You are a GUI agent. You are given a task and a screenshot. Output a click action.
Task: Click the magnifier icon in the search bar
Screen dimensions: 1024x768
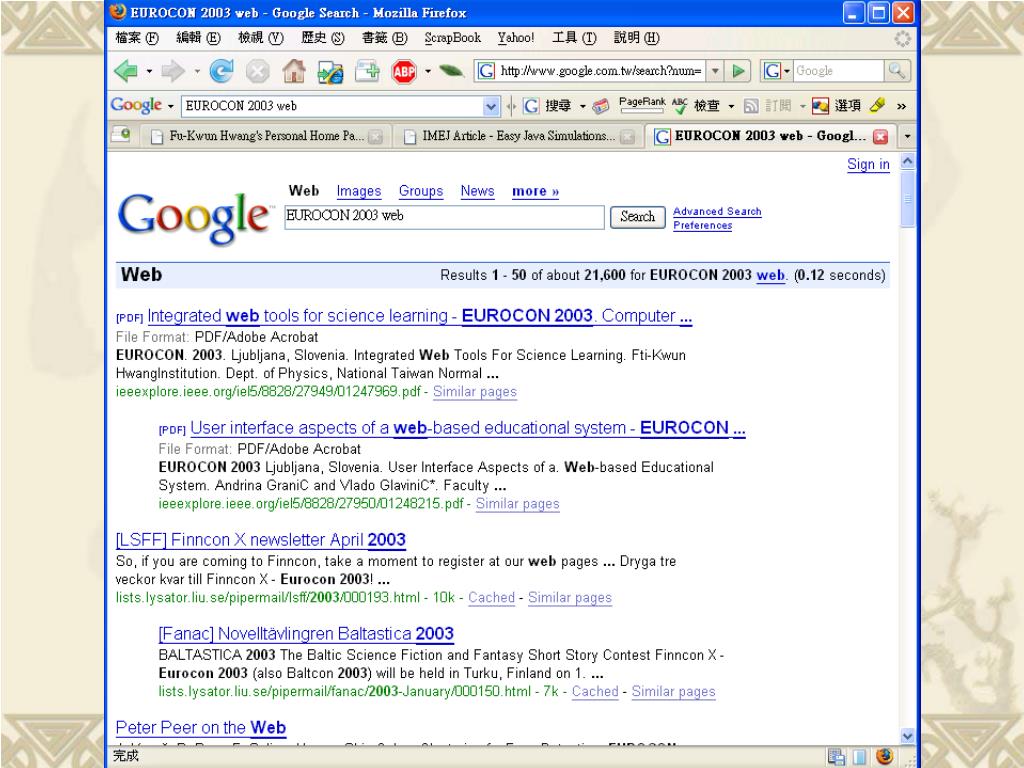pyautogui.click(x=897, y=71)
